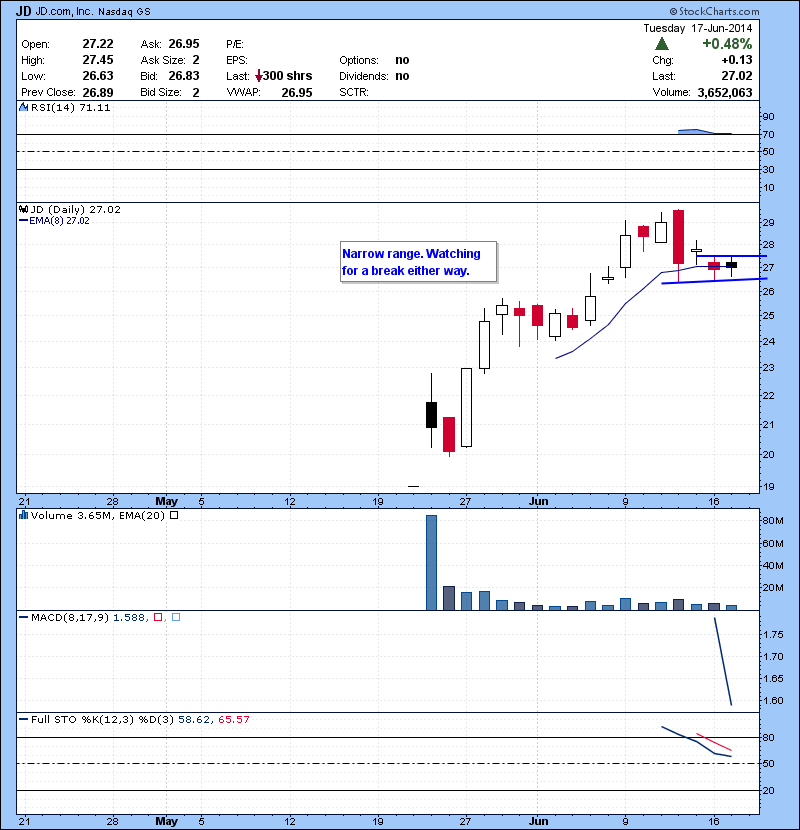Image resolution: width=800 pixels, height=830 pixels.
Task: Click the 90 label on RSI axis
Action: click(x=768, y=116)
